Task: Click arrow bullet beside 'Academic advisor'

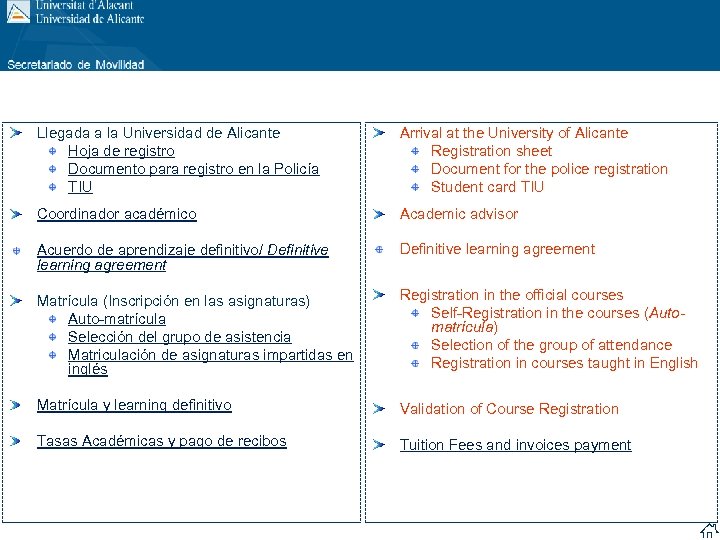Action: [379, 214]
